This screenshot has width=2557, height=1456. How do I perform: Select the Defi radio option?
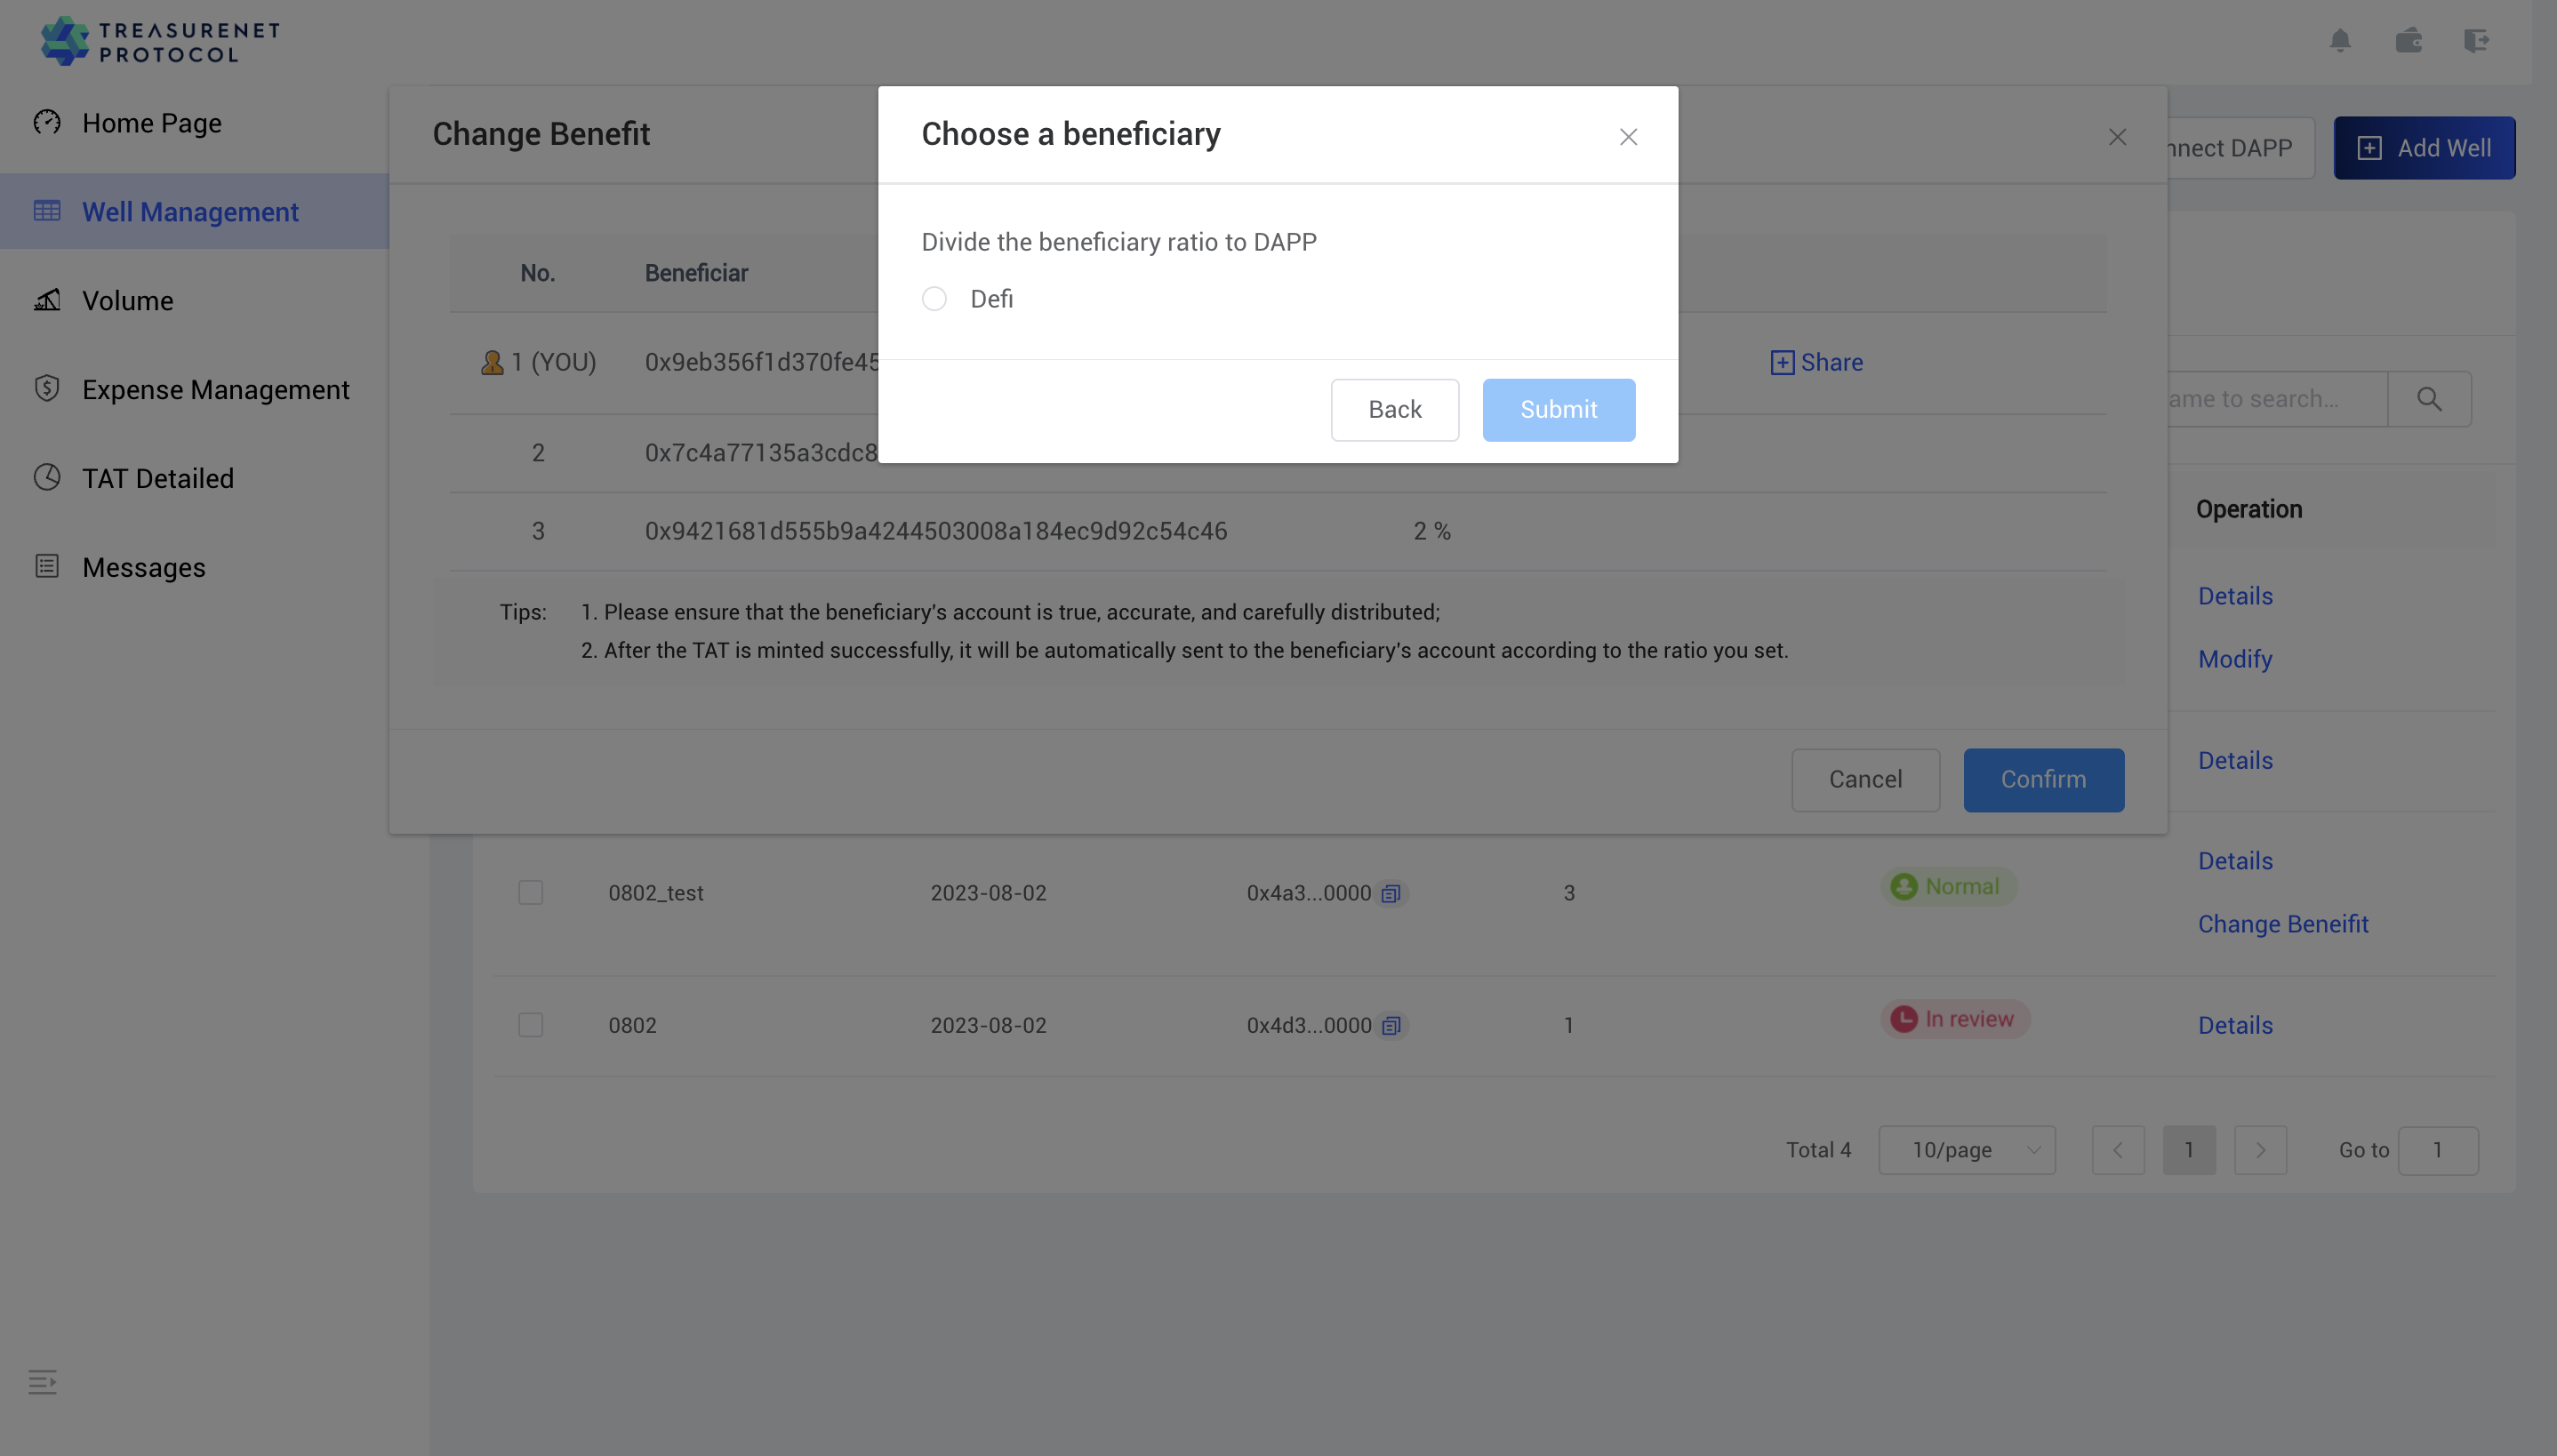934,299
